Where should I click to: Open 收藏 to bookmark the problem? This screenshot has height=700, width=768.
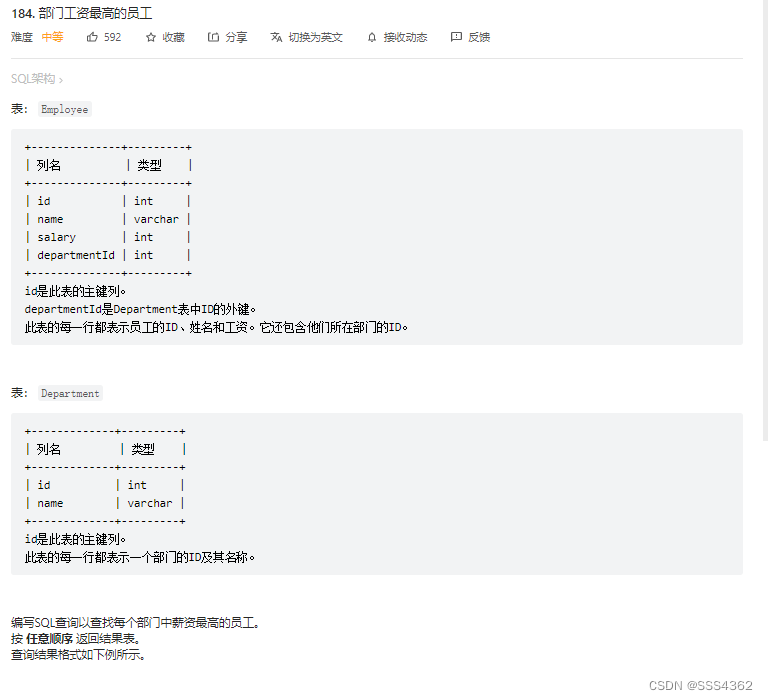tap(173, 37)
